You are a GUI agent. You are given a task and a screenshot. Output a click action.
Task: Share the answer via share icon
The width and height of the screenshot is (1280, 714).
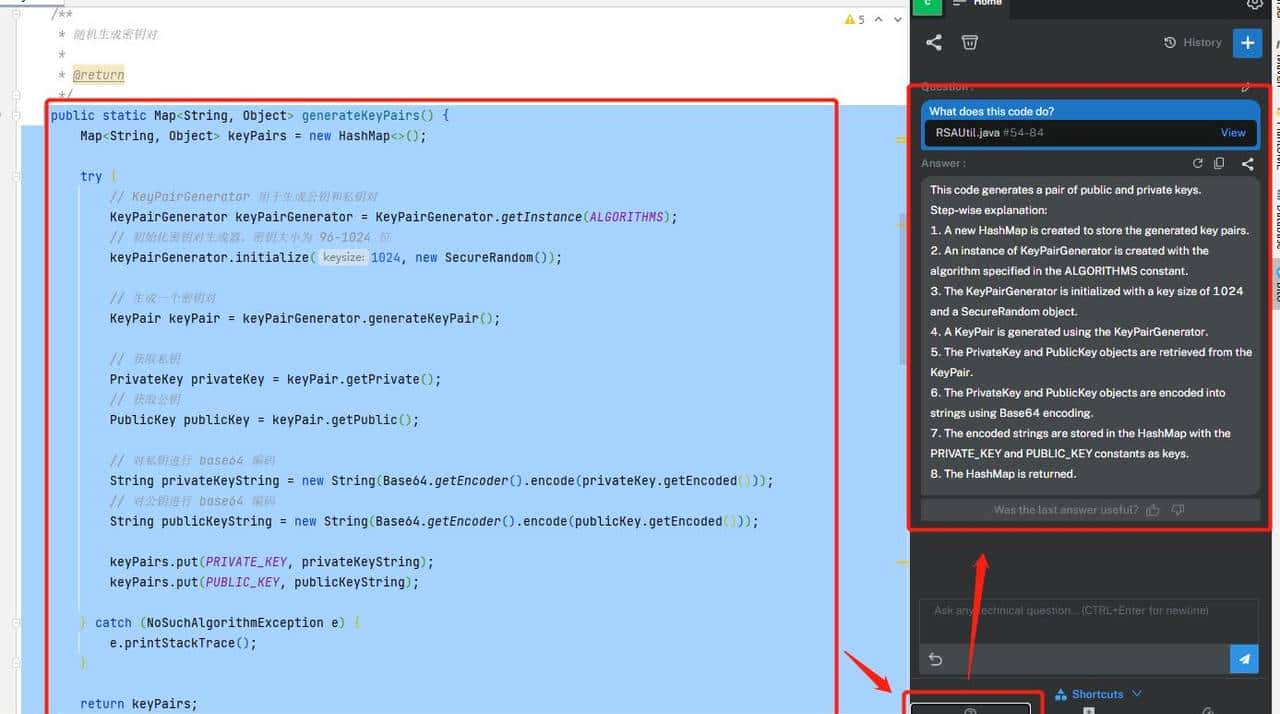click(x=1247, y=163)
